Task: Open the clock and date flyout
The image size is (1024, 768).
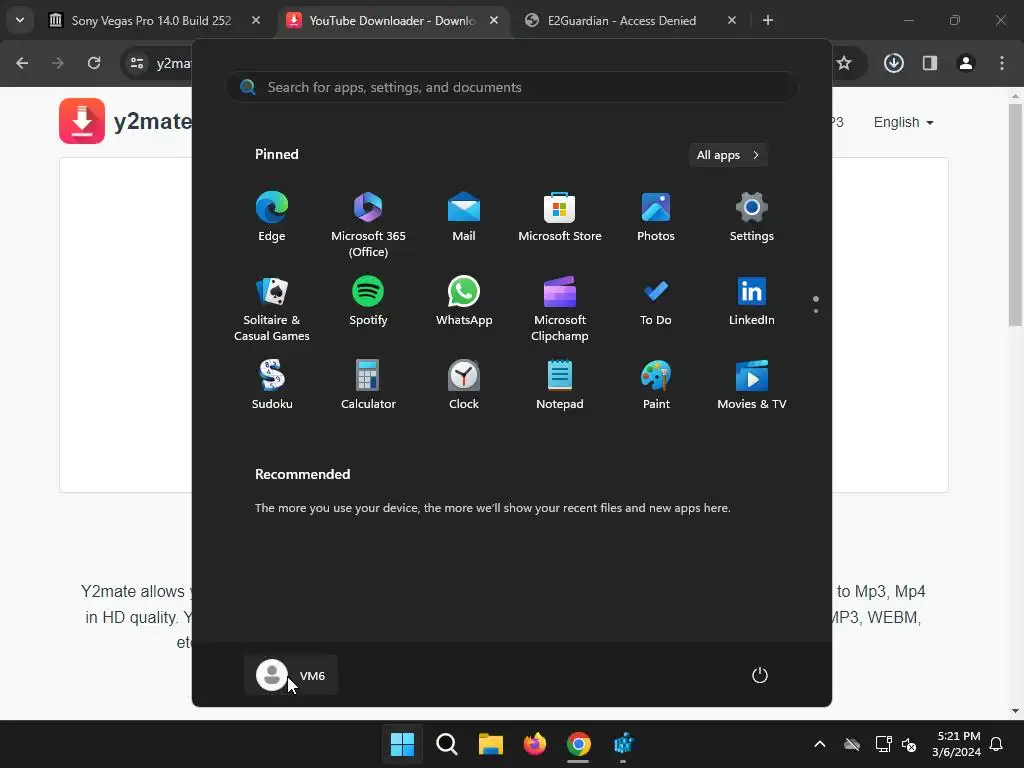Action: (956, 744)
